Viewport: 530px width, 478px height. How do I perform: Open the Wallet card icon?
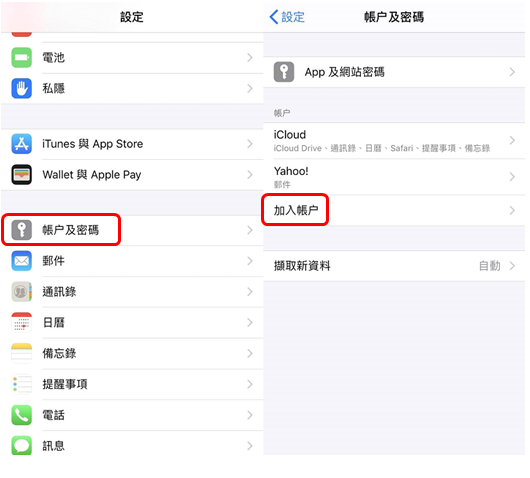[22, 174]
